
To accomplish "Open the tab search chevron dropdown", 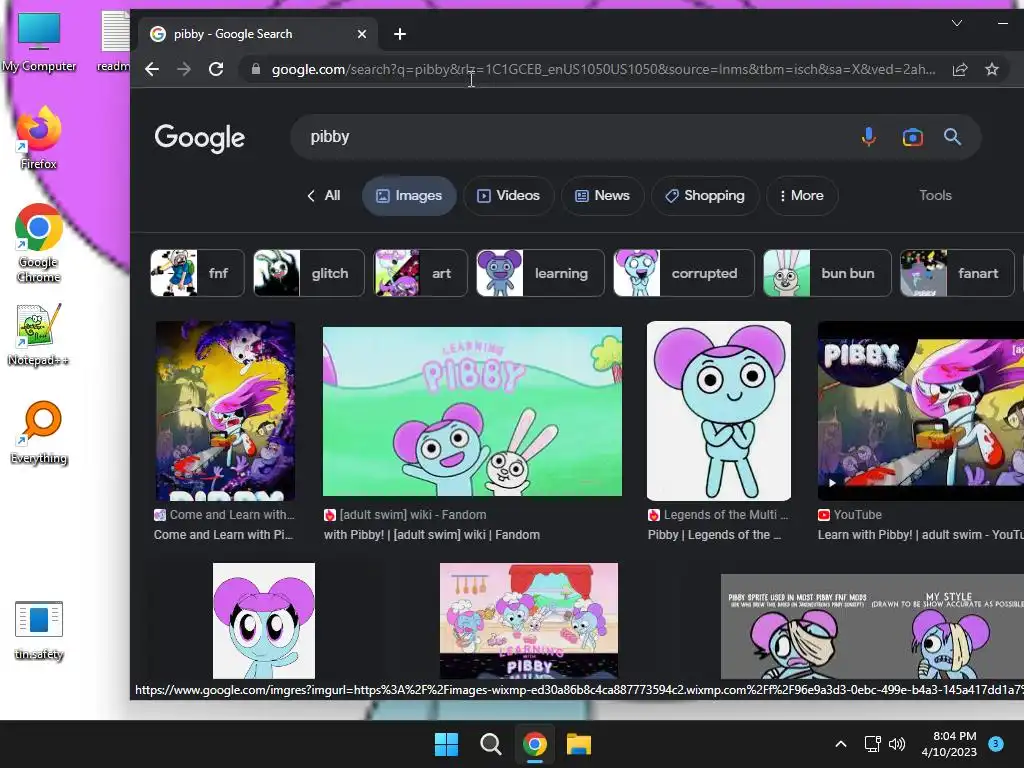I will tap(957, 24).
